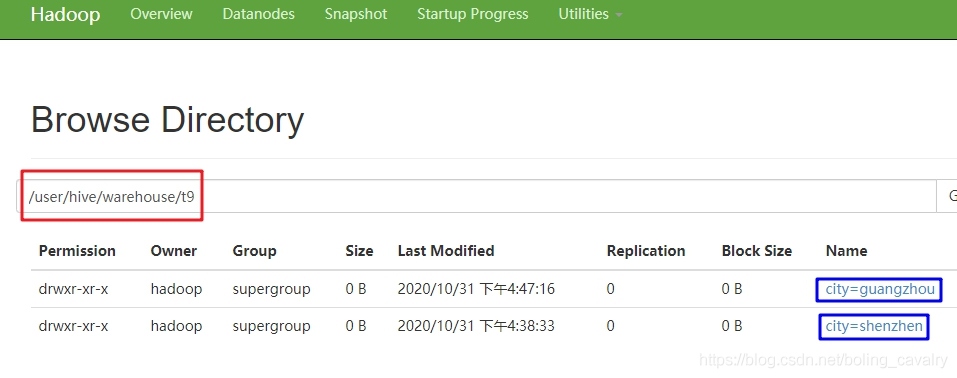Open the city=guangzhou directory link
Screen dimensions: 957x378
879,289
